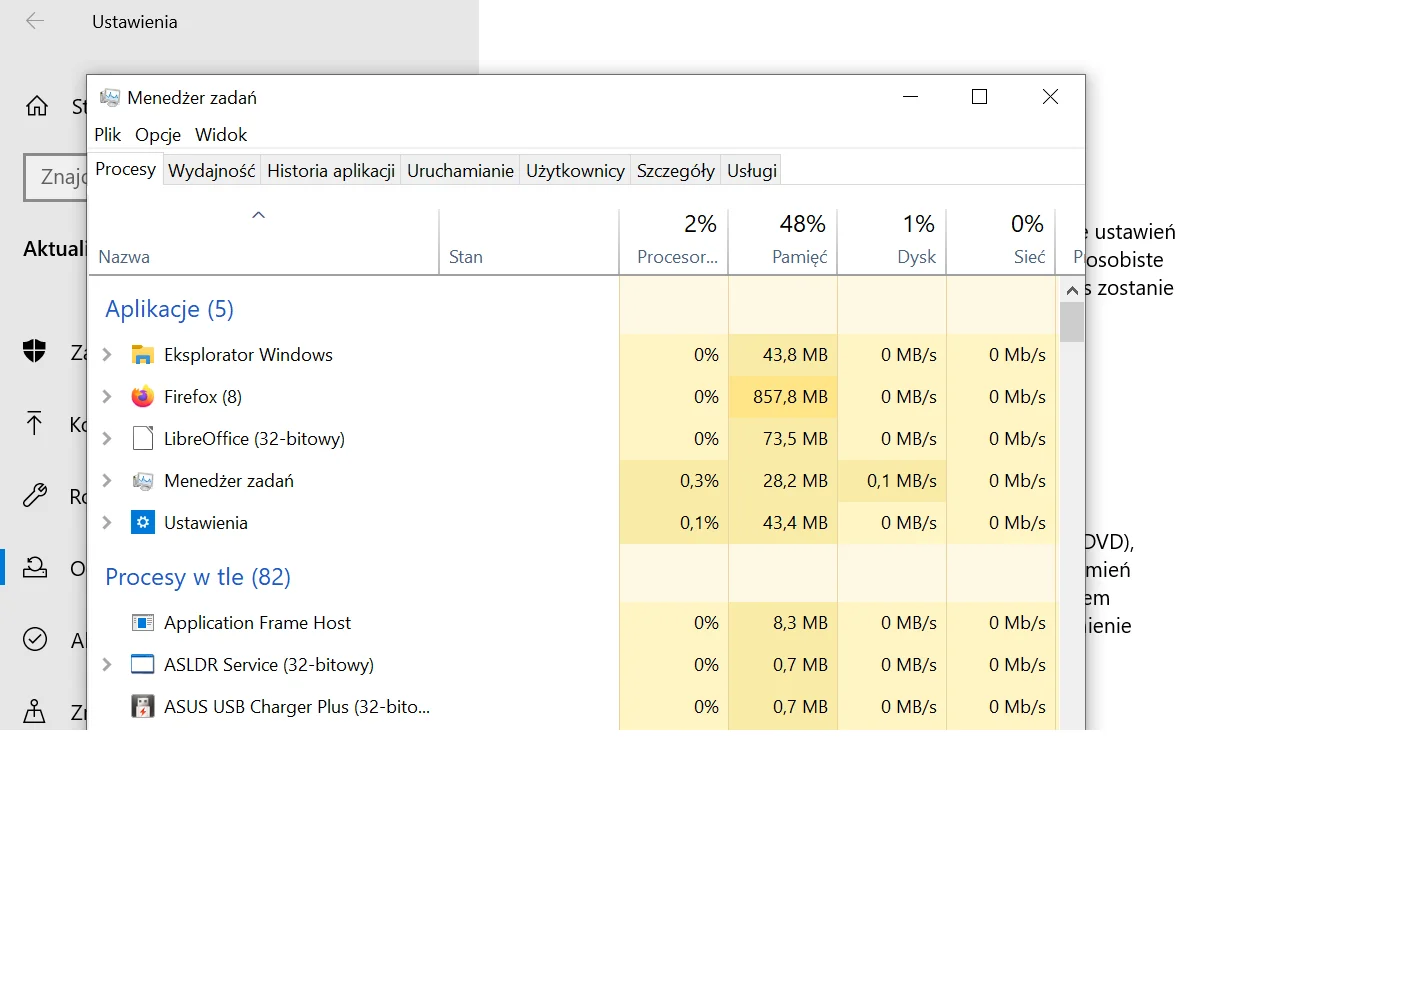This screenshot has width=1410, height=994.
Task: Click the person icon at bottom of Settings sidebar
Action: 34,711
